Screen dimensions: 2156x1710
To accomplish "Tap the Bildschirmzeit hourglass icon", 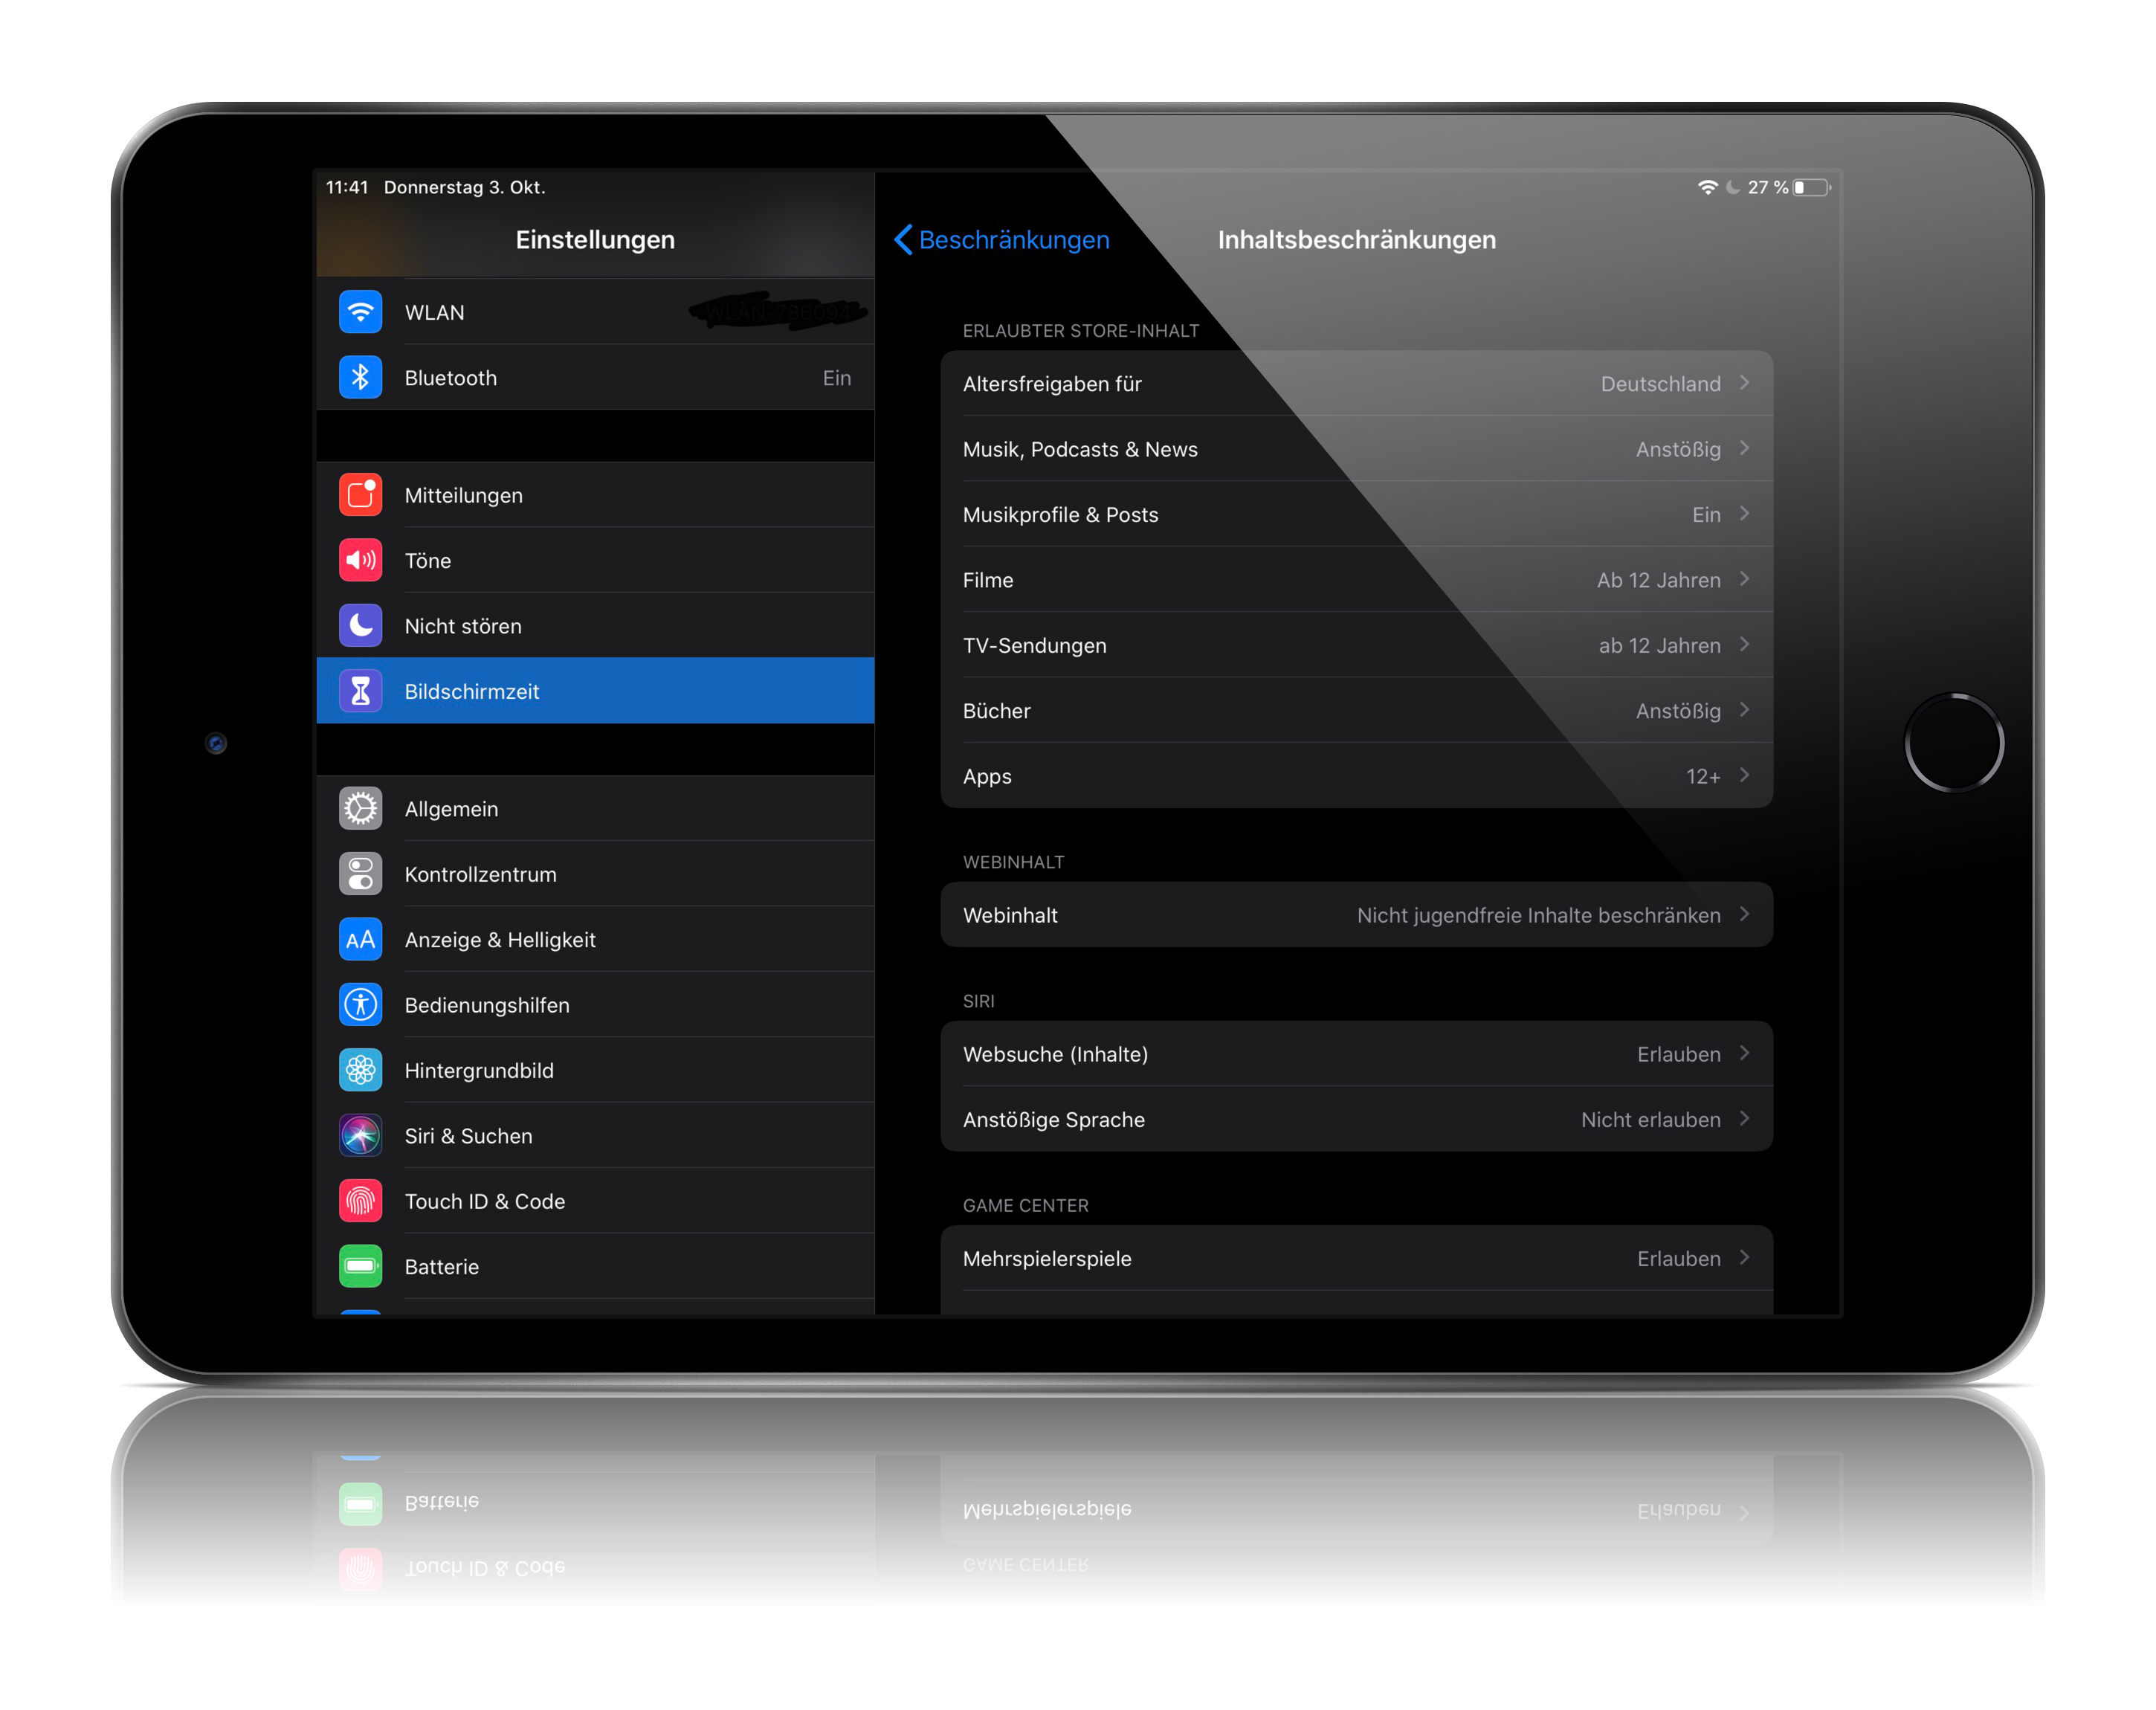I will coord(360,691).
